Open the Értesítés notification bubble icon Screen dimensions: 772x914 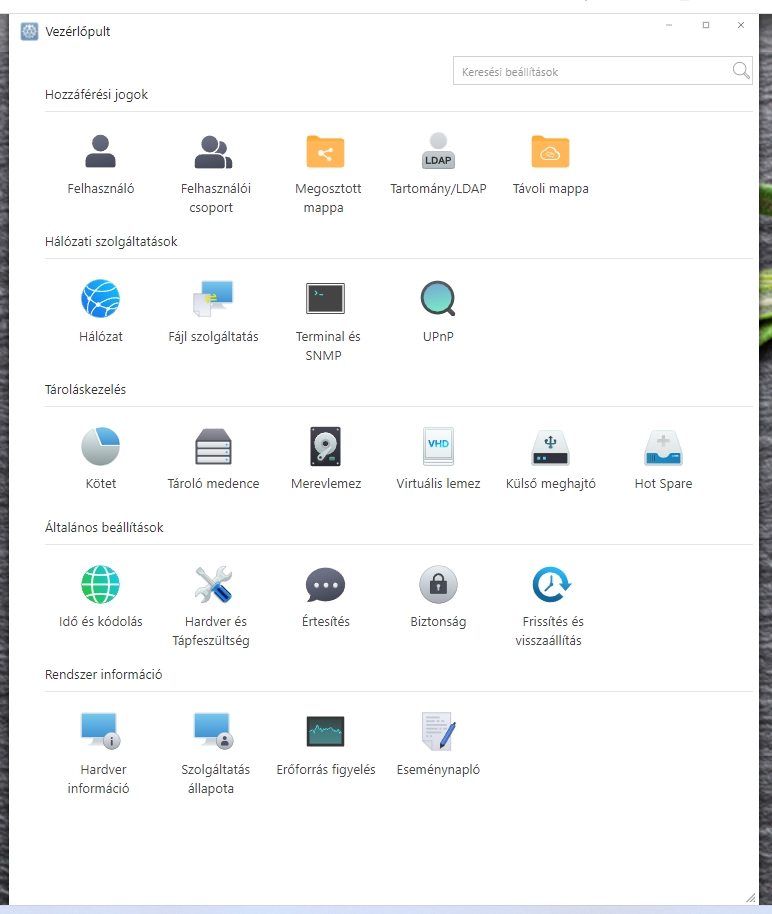(x=325, y=585)
